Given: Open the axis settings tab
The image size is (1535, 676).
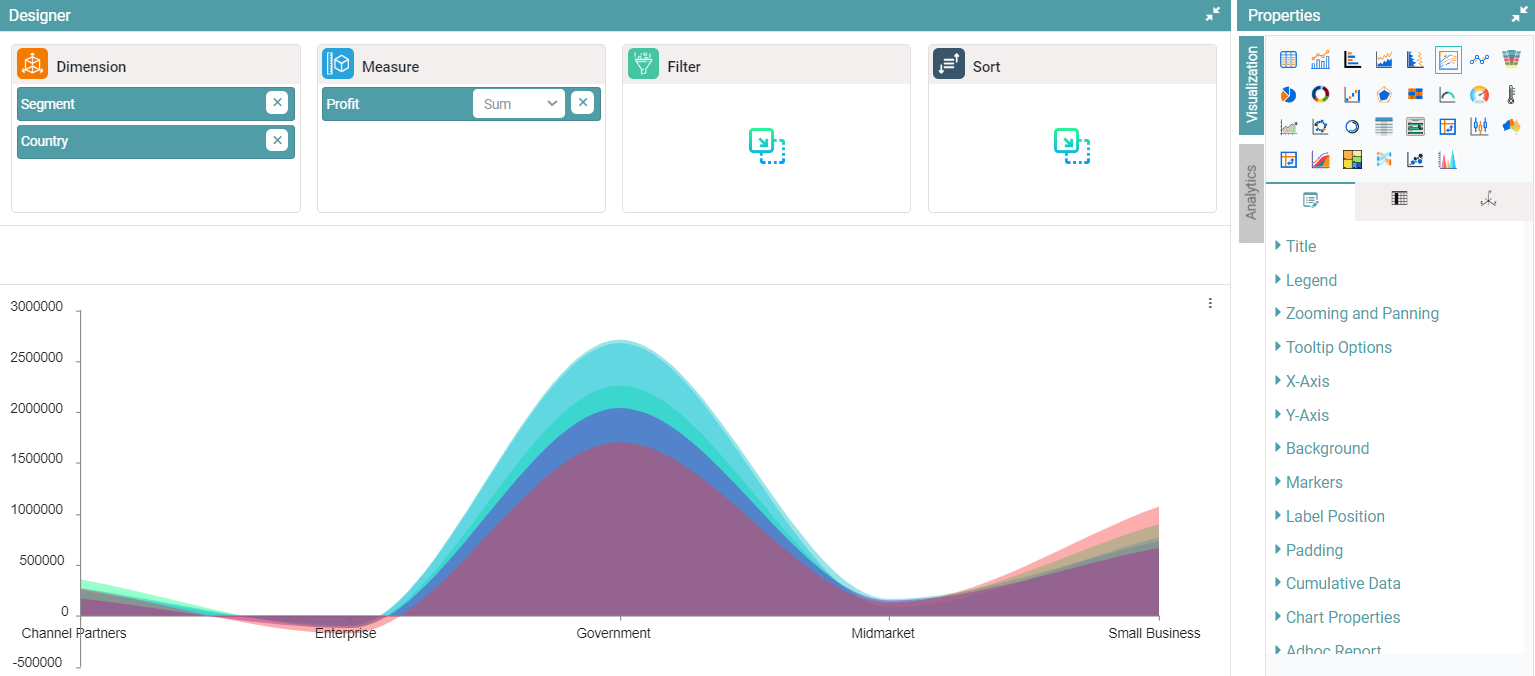Looking at the screenshot, I should pos(1488,200).
